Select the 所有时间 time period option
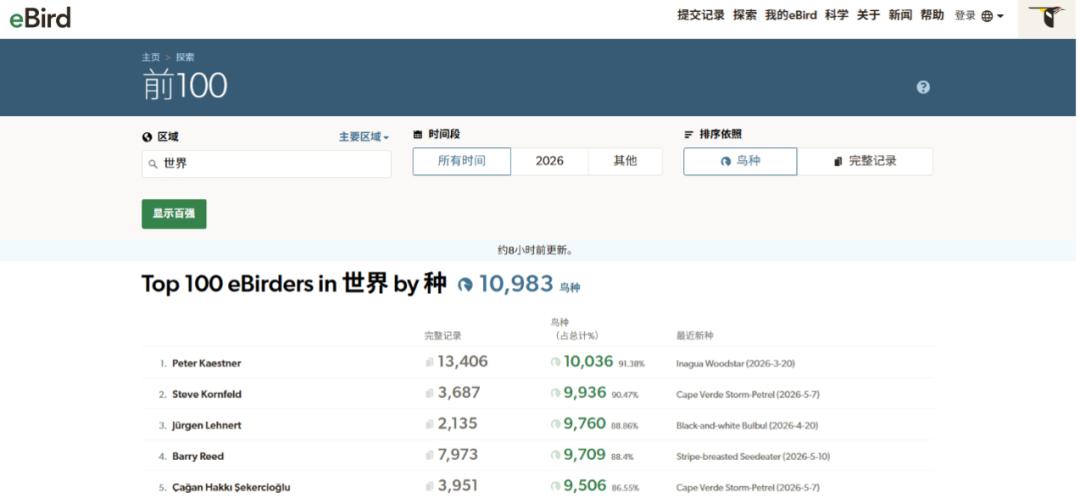 pos(461,161)
